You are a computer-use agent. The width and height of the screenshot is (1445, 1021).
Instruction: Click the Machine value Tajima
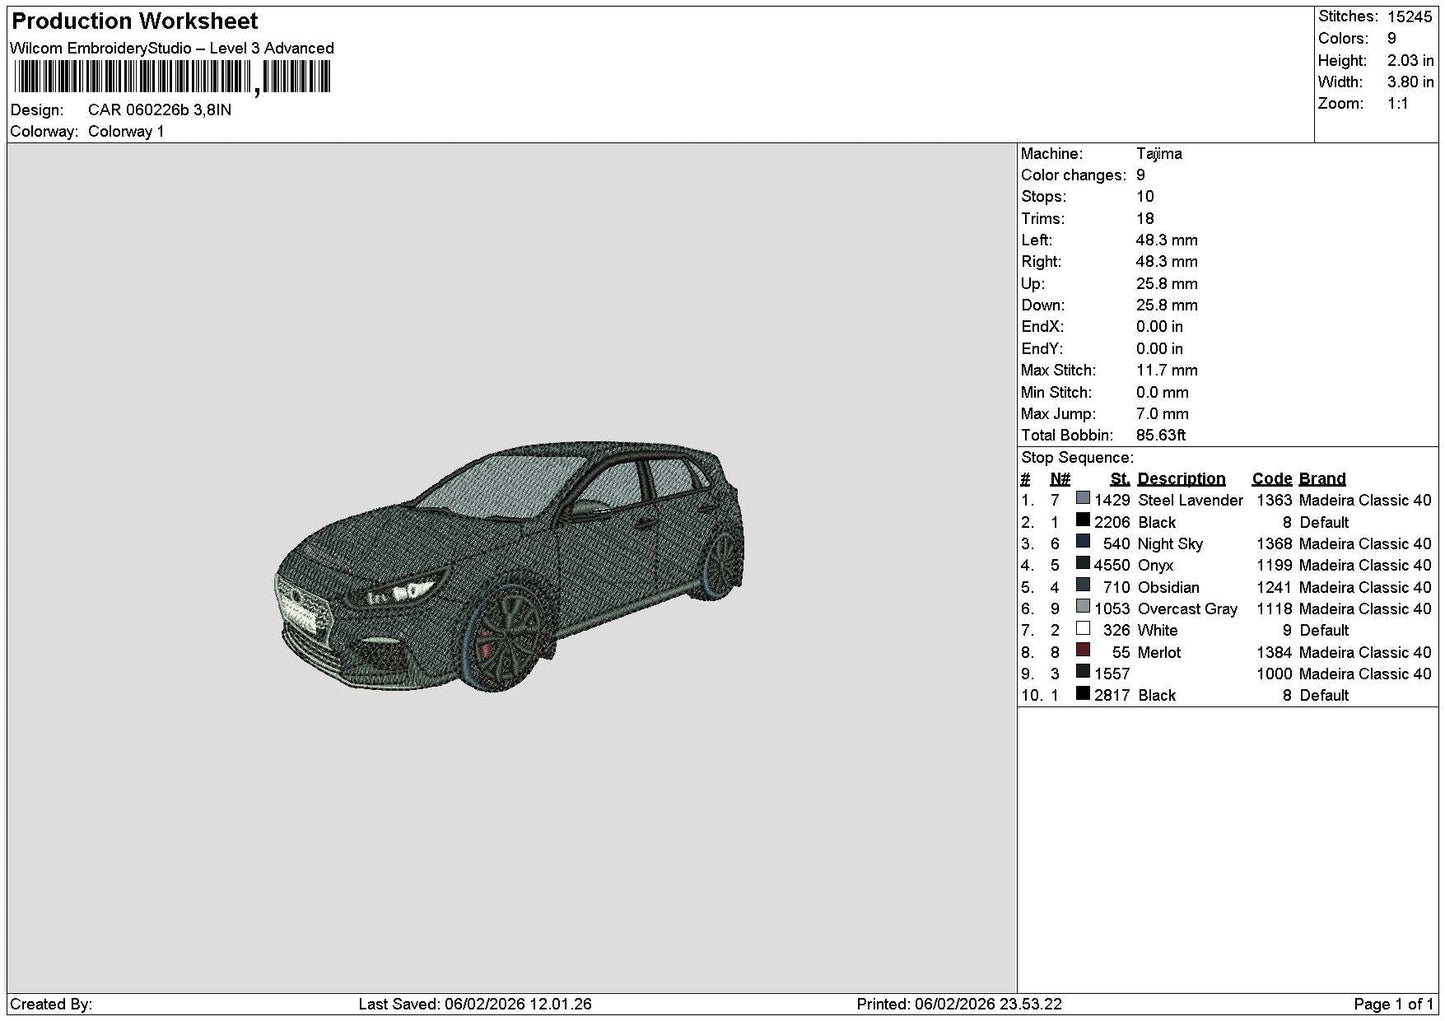[1159, 154]
